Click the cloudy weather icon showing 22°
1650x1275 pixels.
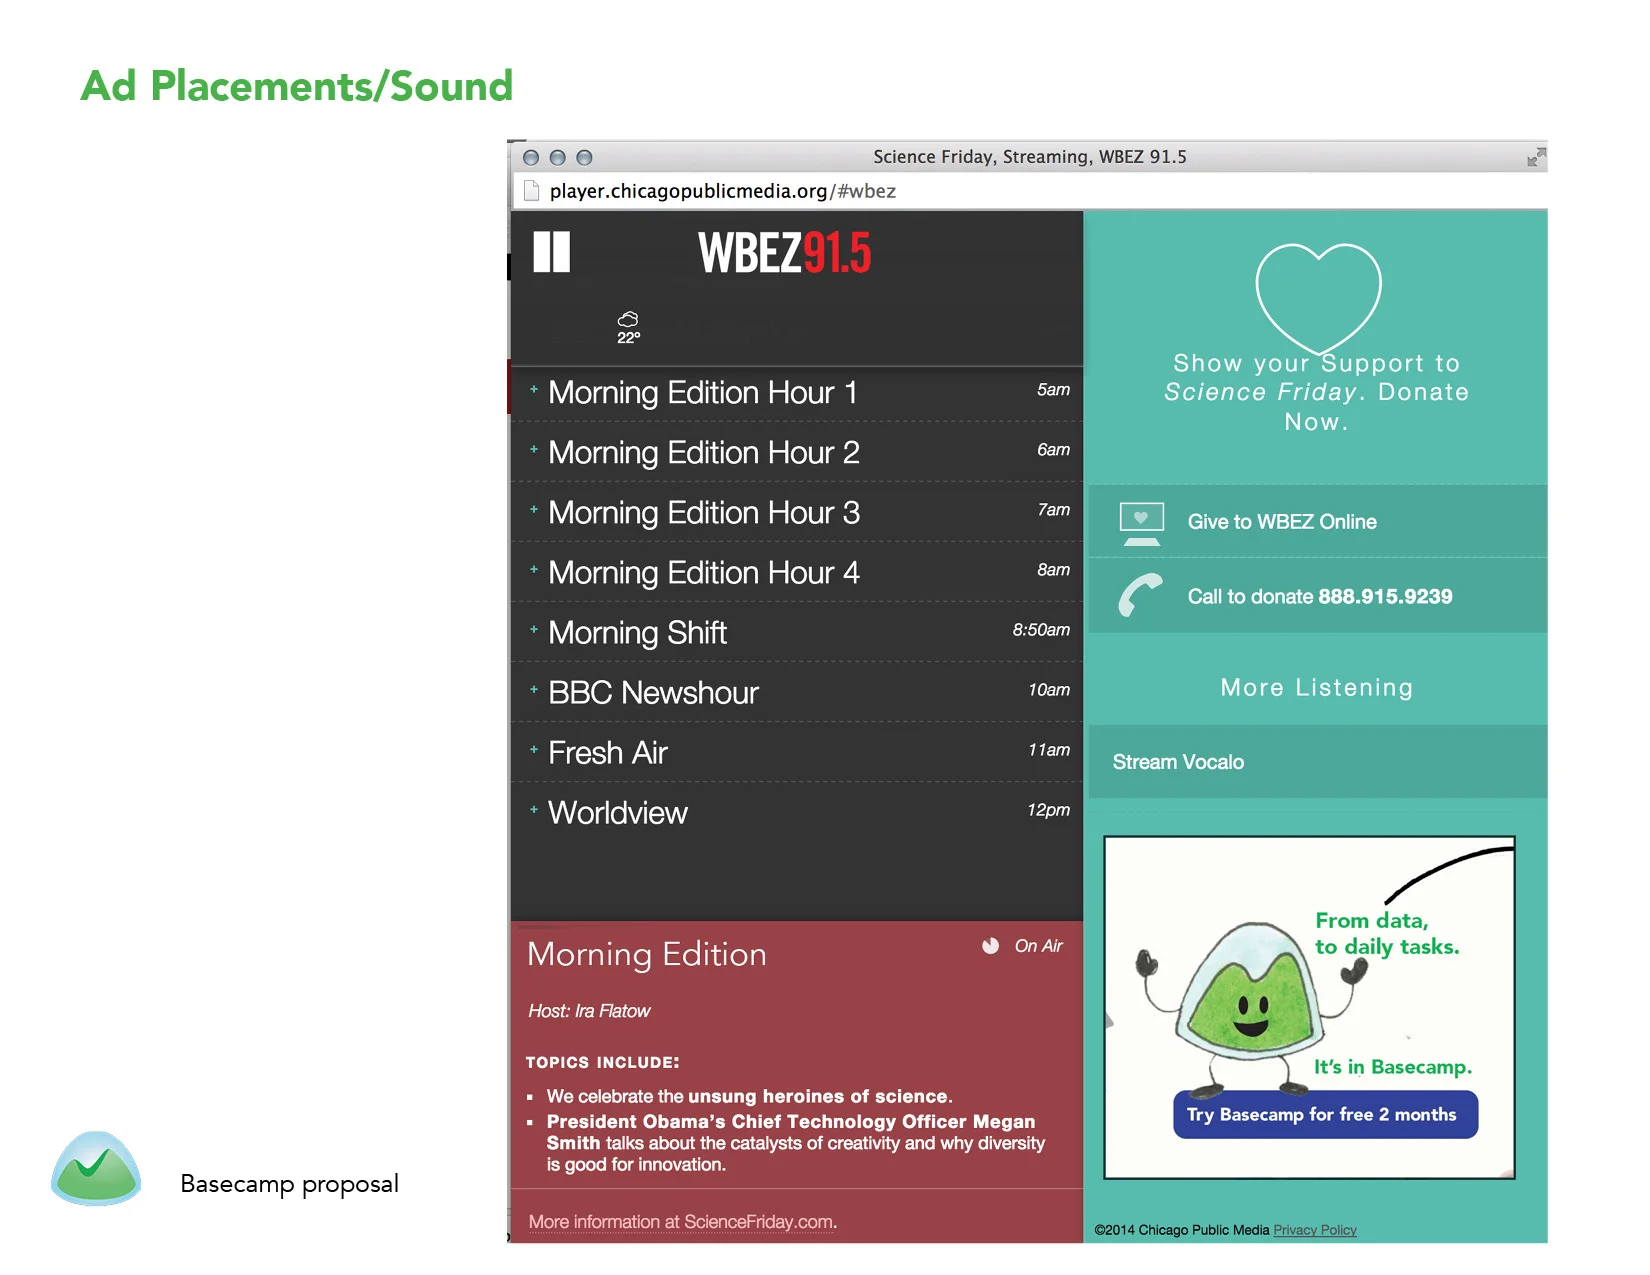[628, 327]
